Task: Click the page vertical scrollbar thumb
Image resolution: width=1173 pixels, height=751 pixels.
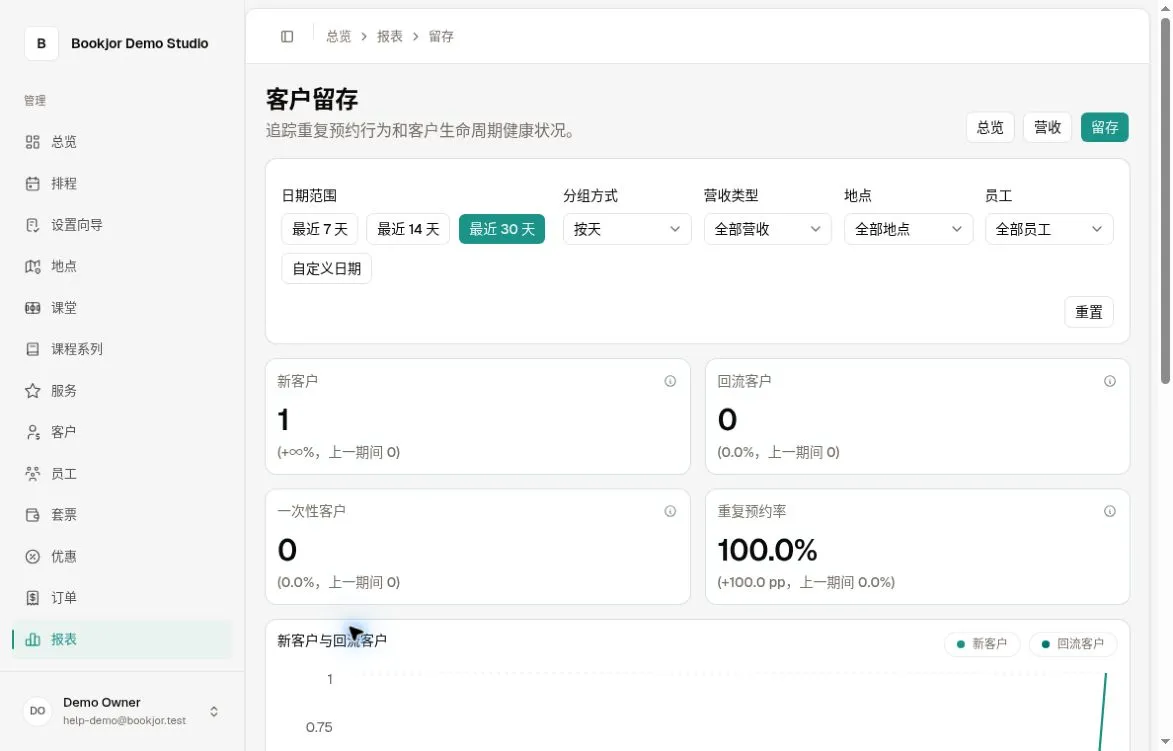Action: click(1165, 200)
